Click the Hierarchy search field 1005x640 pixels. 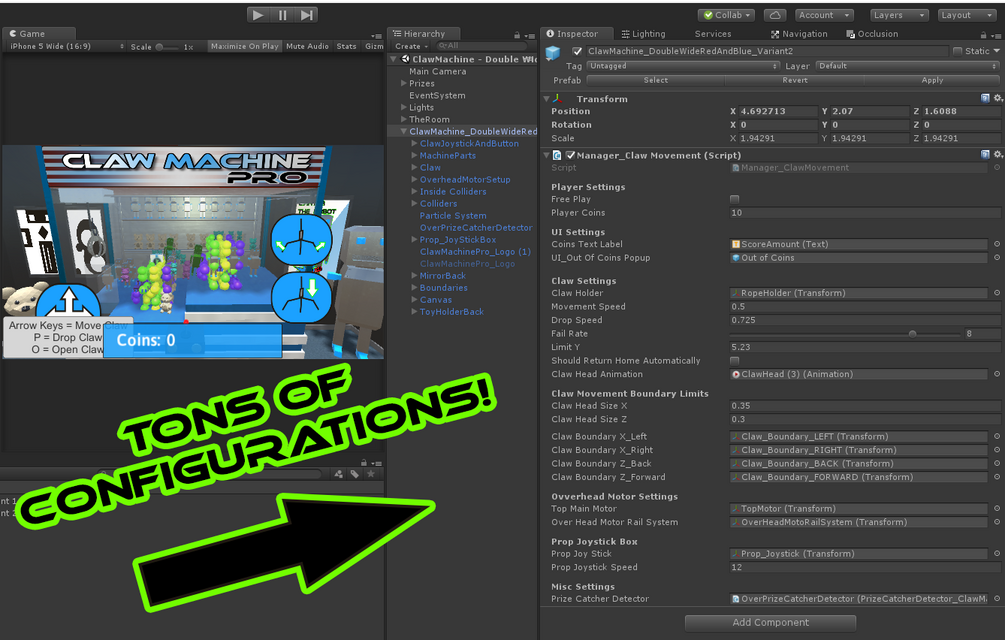[481, 46]
